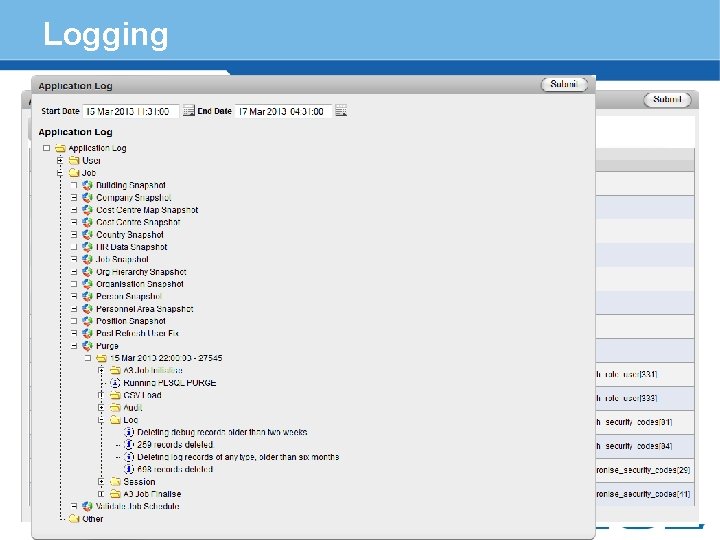This screenshot has width=720, height=540.
Task: Click the Validate Job Schedule job icon
Action: [87, 506]
